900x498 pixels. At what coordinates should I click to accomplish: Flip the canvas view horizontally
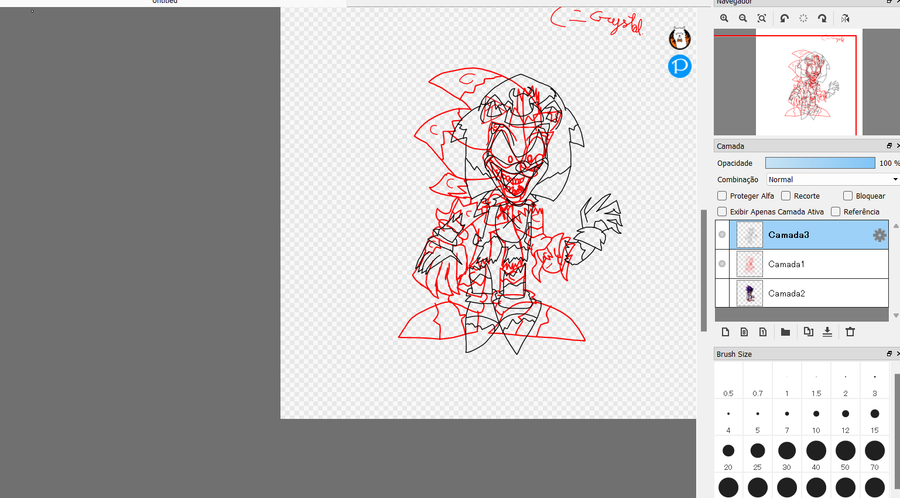[x=845, y=18]
